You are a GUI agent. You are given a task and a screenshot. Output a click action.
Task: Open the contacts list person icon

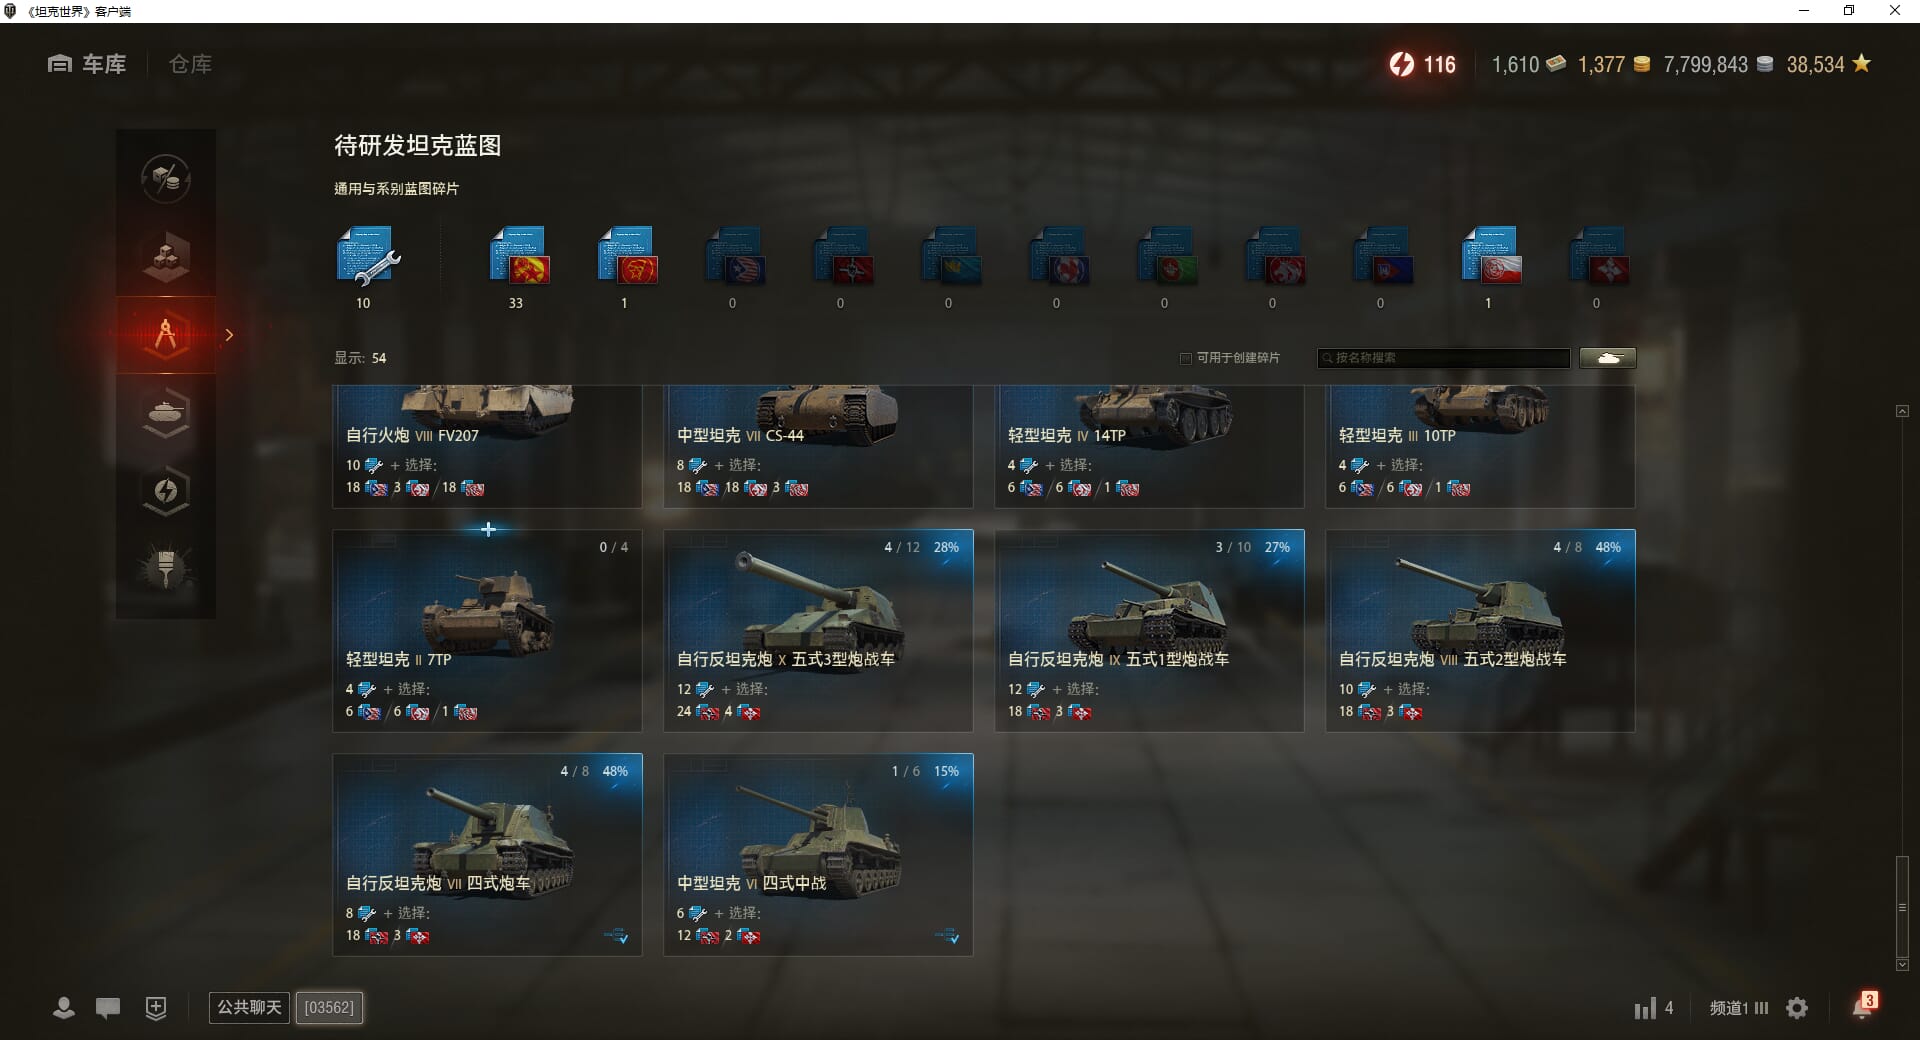tap(64, 1008)
